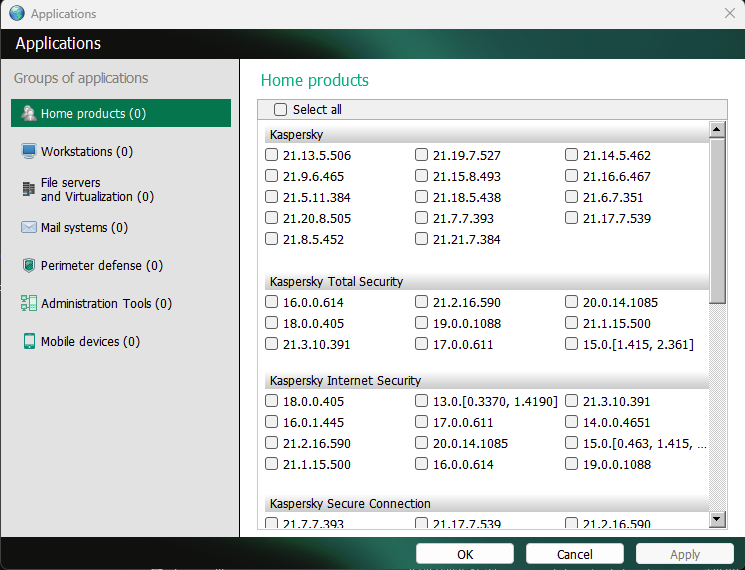Click the Apply button

[685, 554]
